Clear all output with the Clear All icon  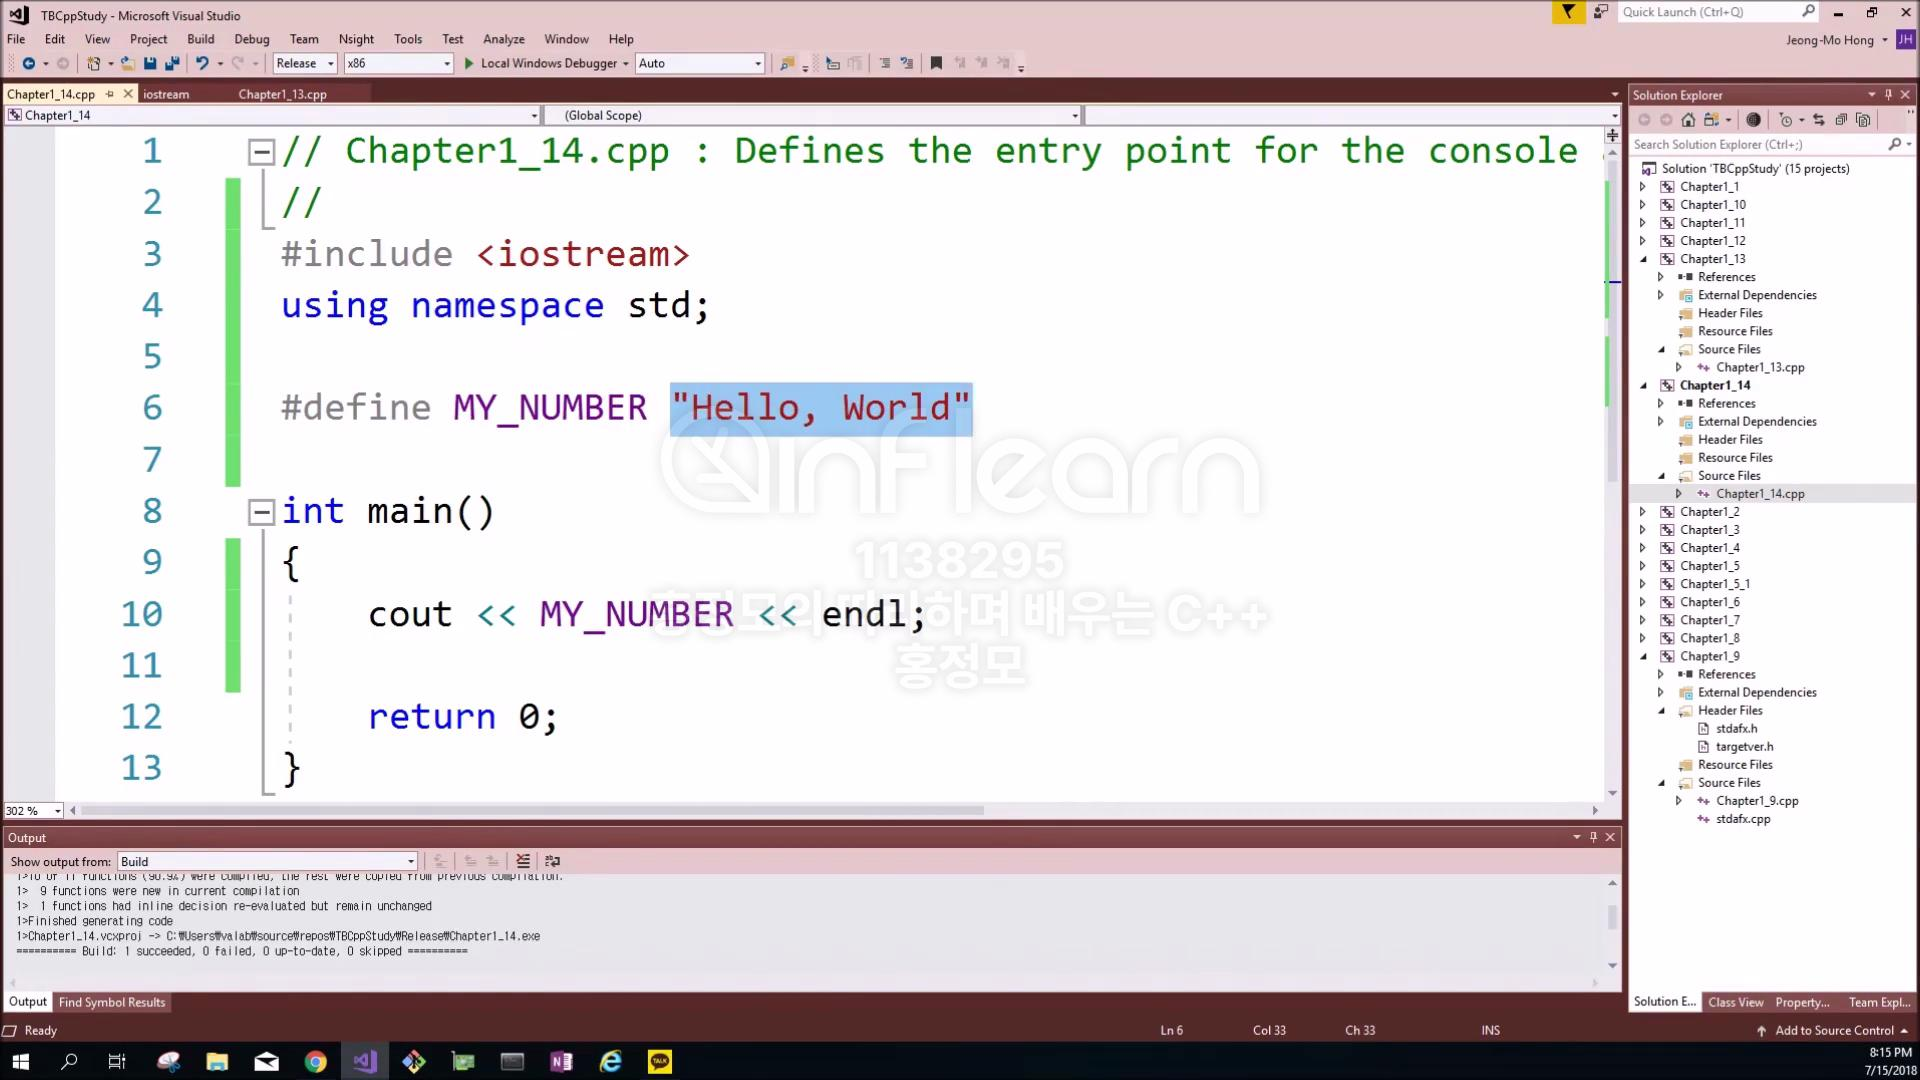click(522, 861)
